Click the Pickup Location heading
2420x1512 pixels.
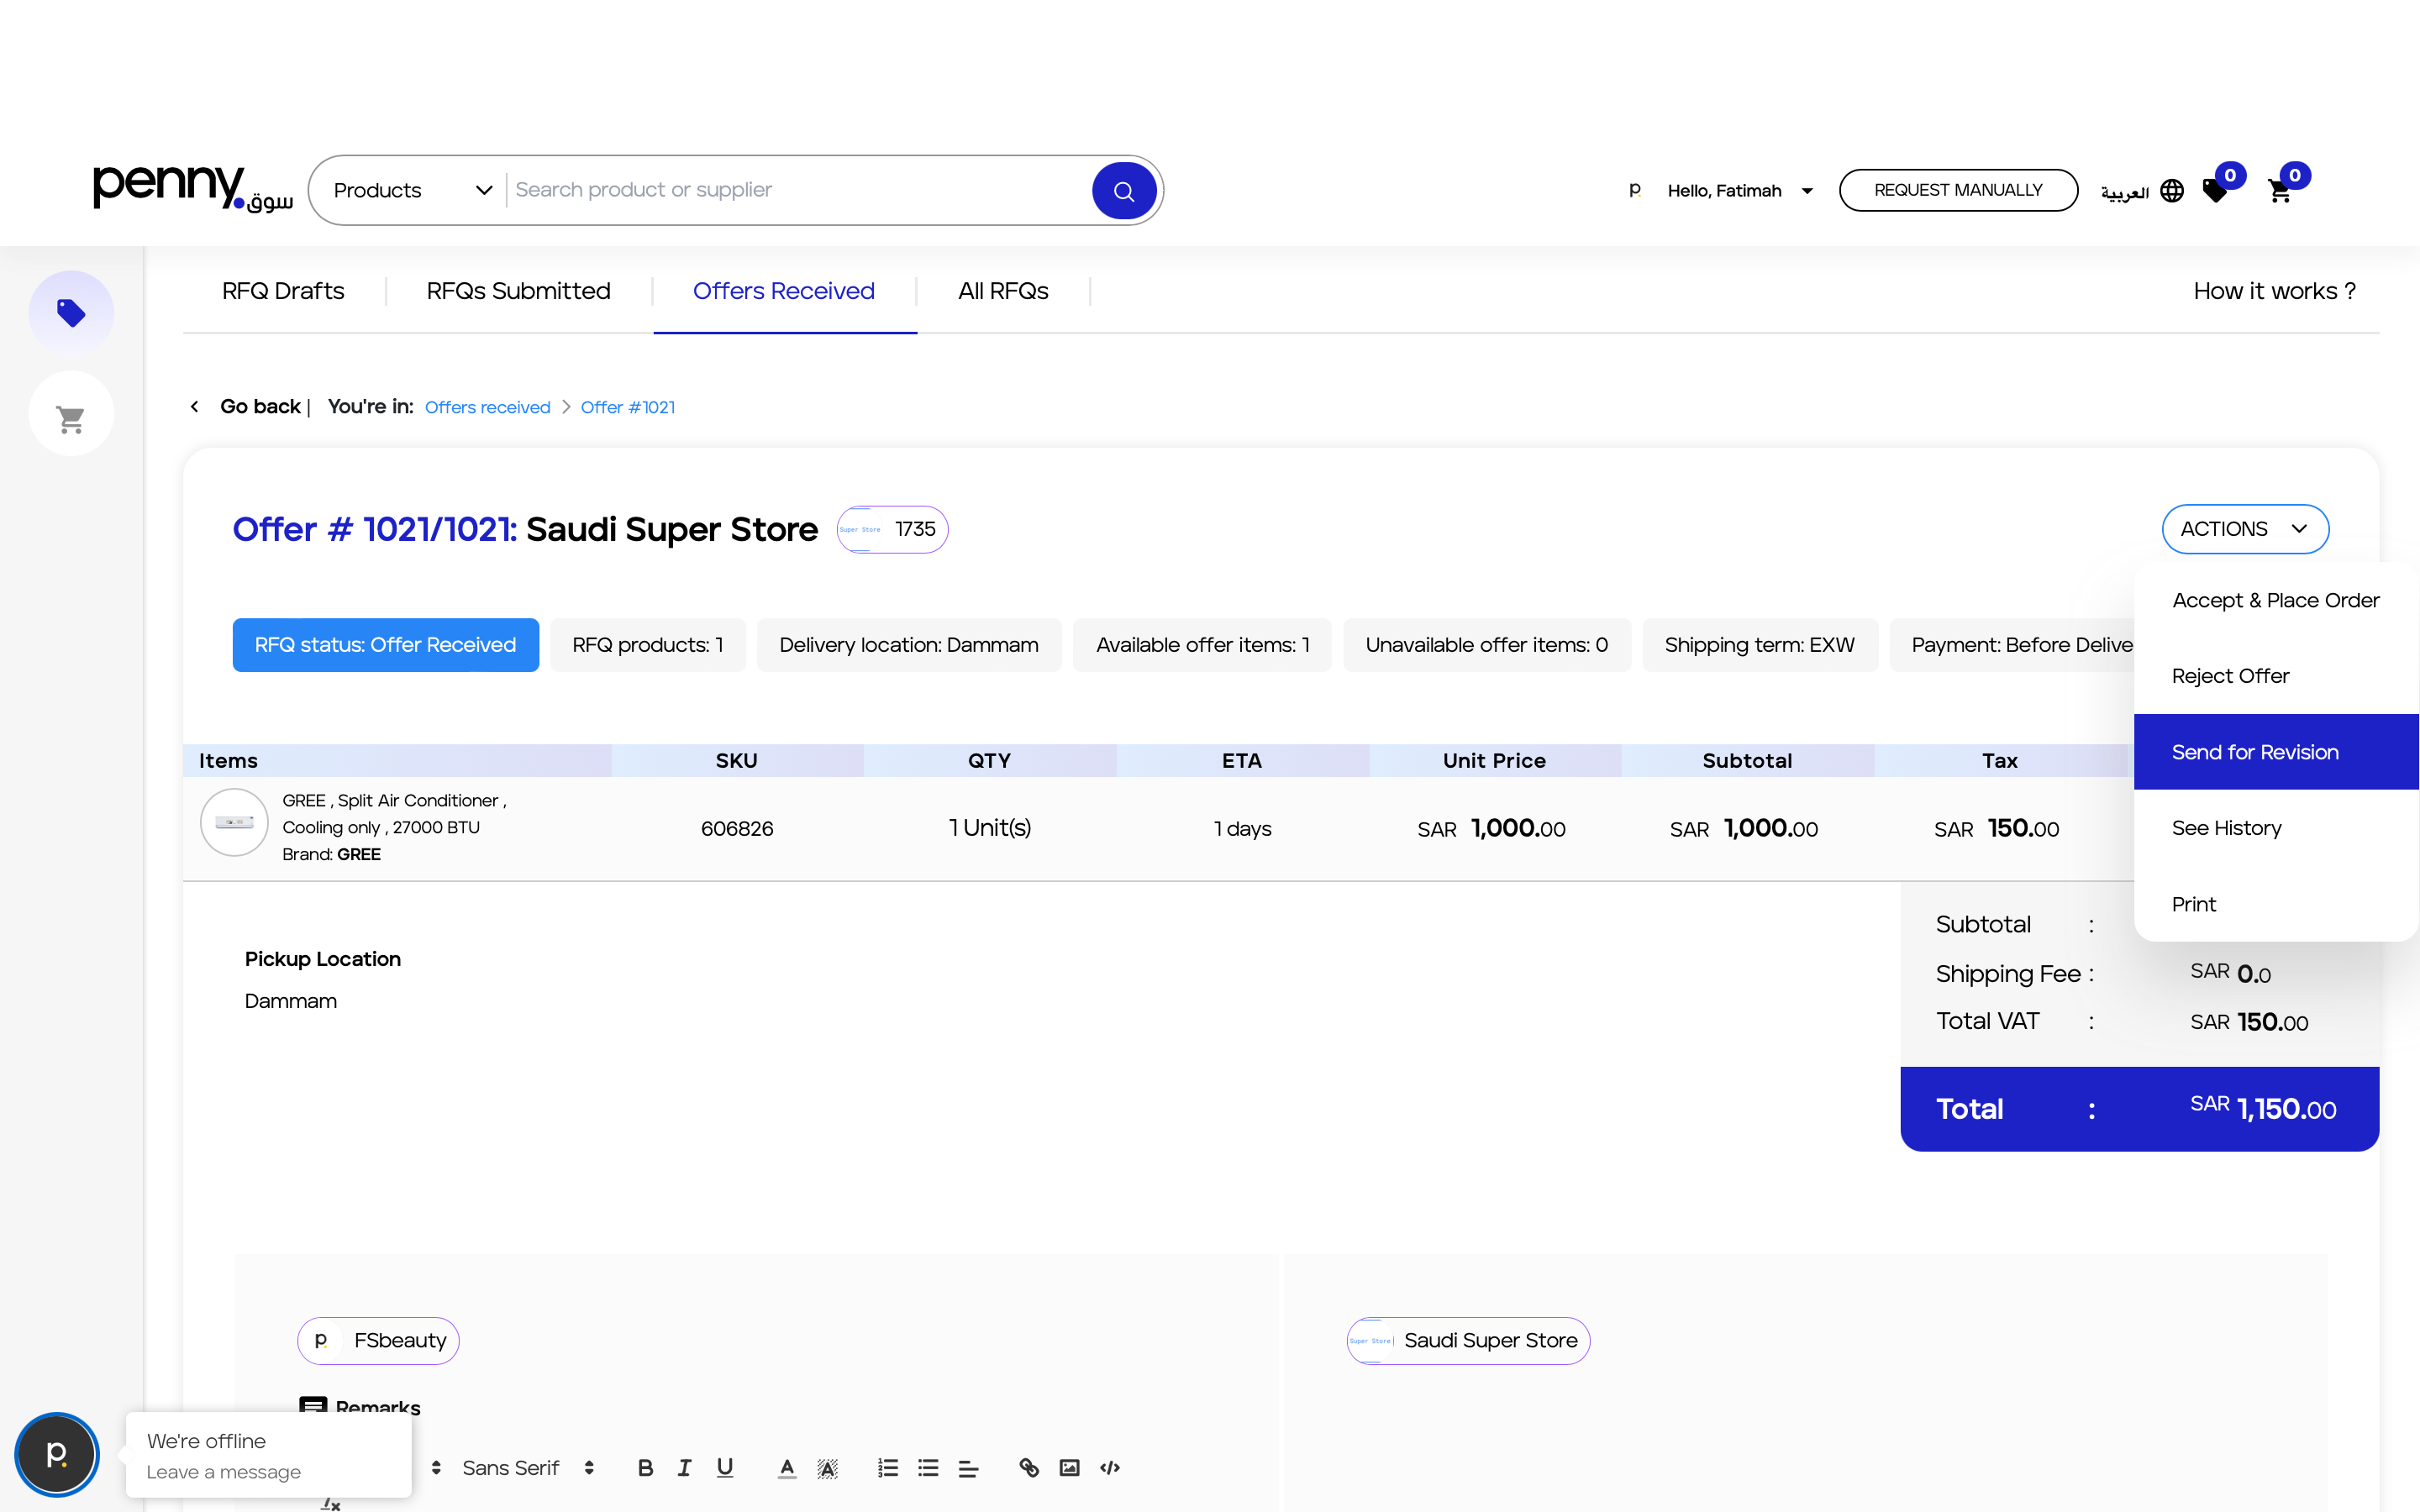323,959
